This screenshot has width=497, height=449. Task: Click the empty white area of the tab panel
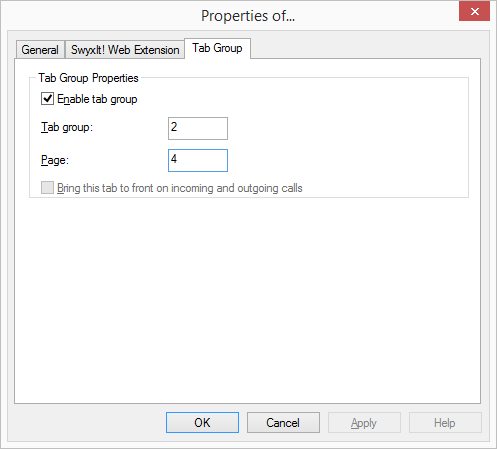point(247,300)
